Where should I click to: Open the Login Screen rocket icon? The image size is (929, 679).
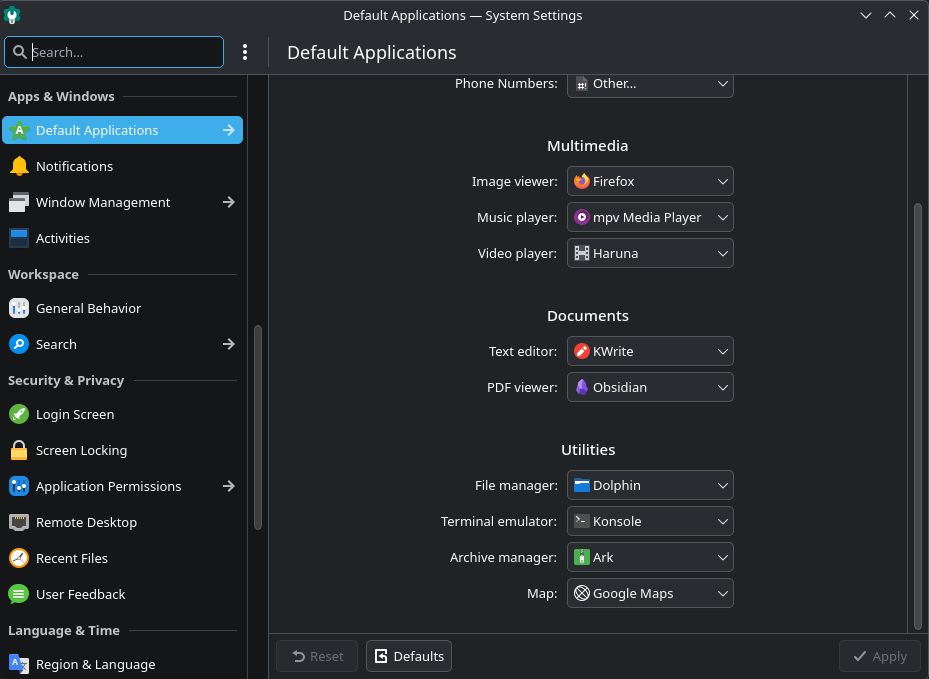[19, 414]
